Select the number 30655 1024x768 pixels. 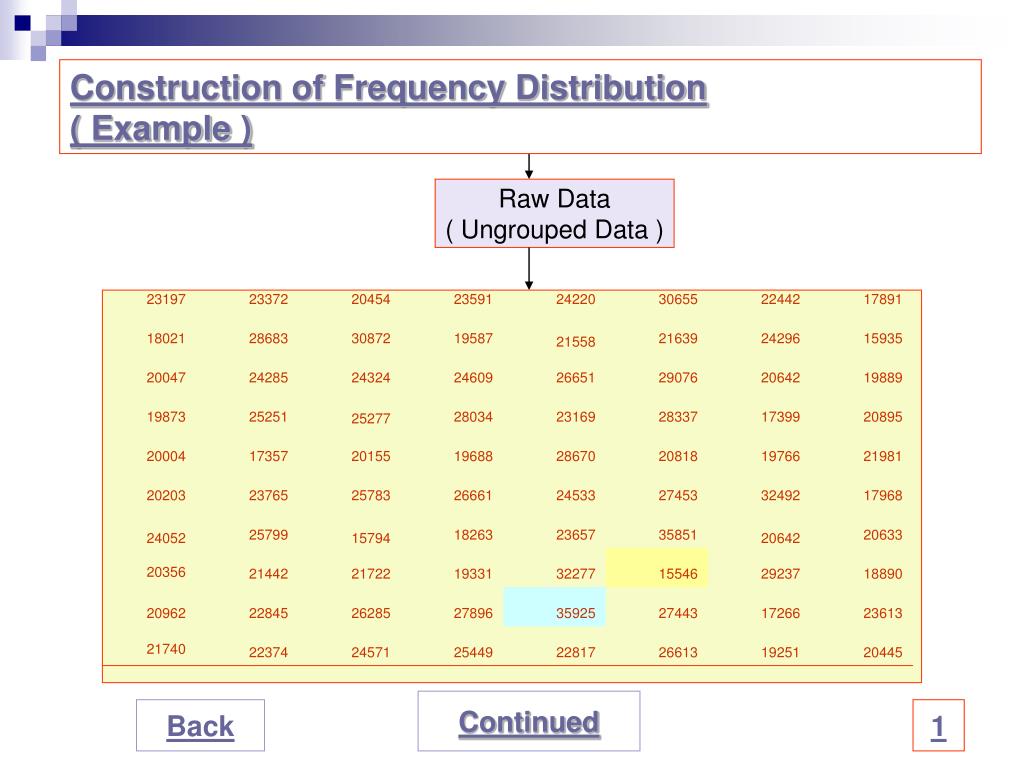pyautogui.click(x=678, y=299)
